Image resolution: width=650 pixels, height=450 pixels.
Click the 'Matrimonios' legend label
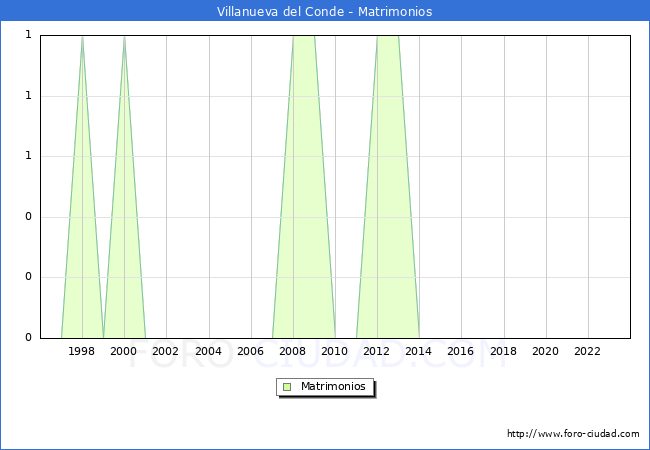(x=333, y=386)
